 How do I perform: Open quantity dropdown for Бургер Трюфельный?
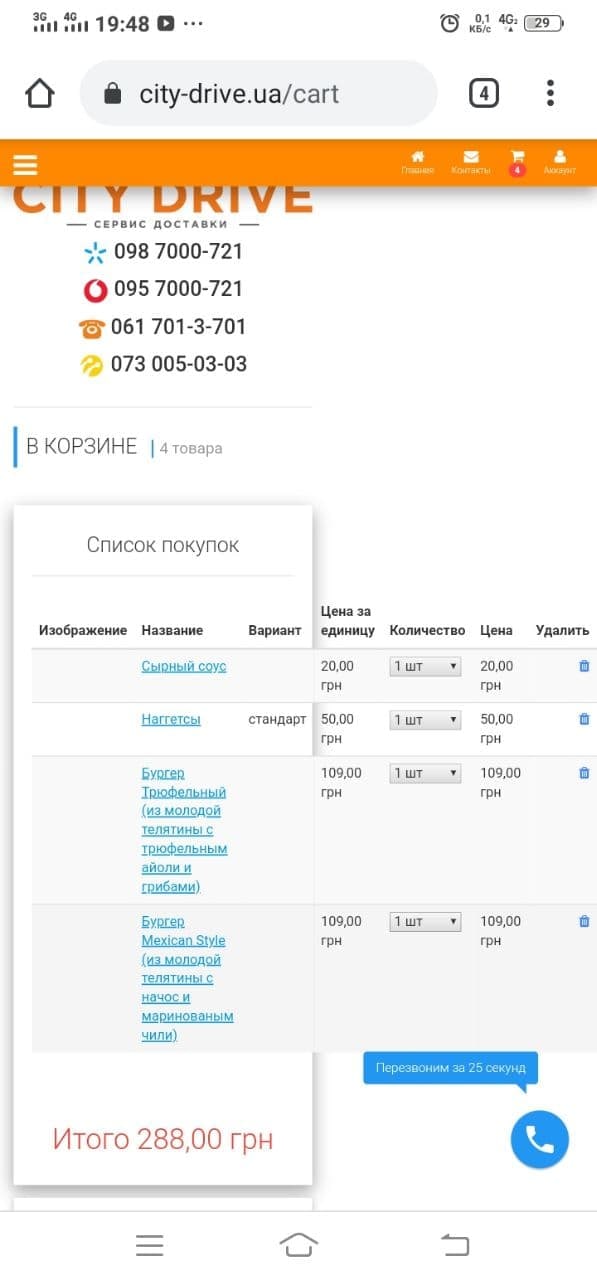point(425,773)
